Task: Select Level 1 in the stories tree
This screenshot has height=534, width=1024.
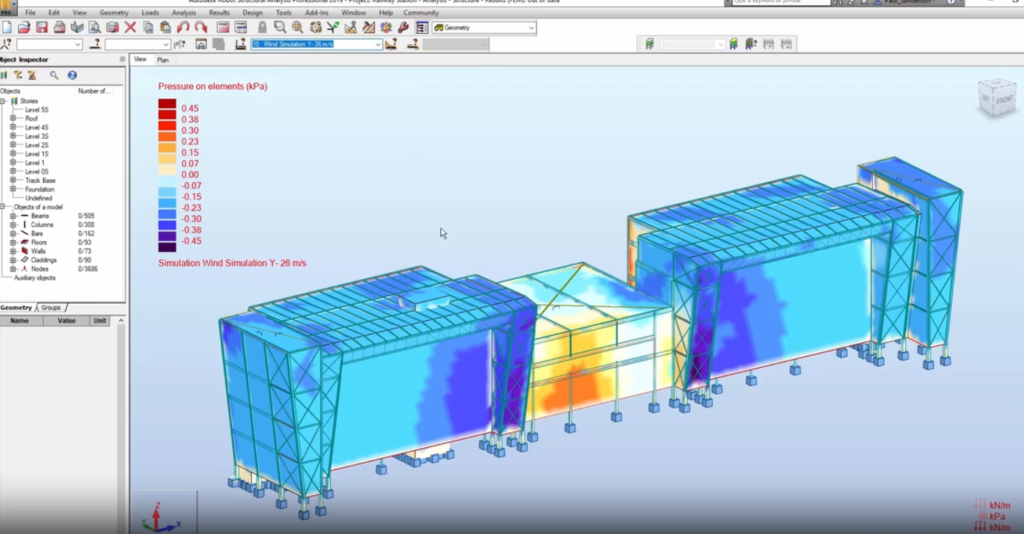Action: pyautogui.click(x=36, y=163)
